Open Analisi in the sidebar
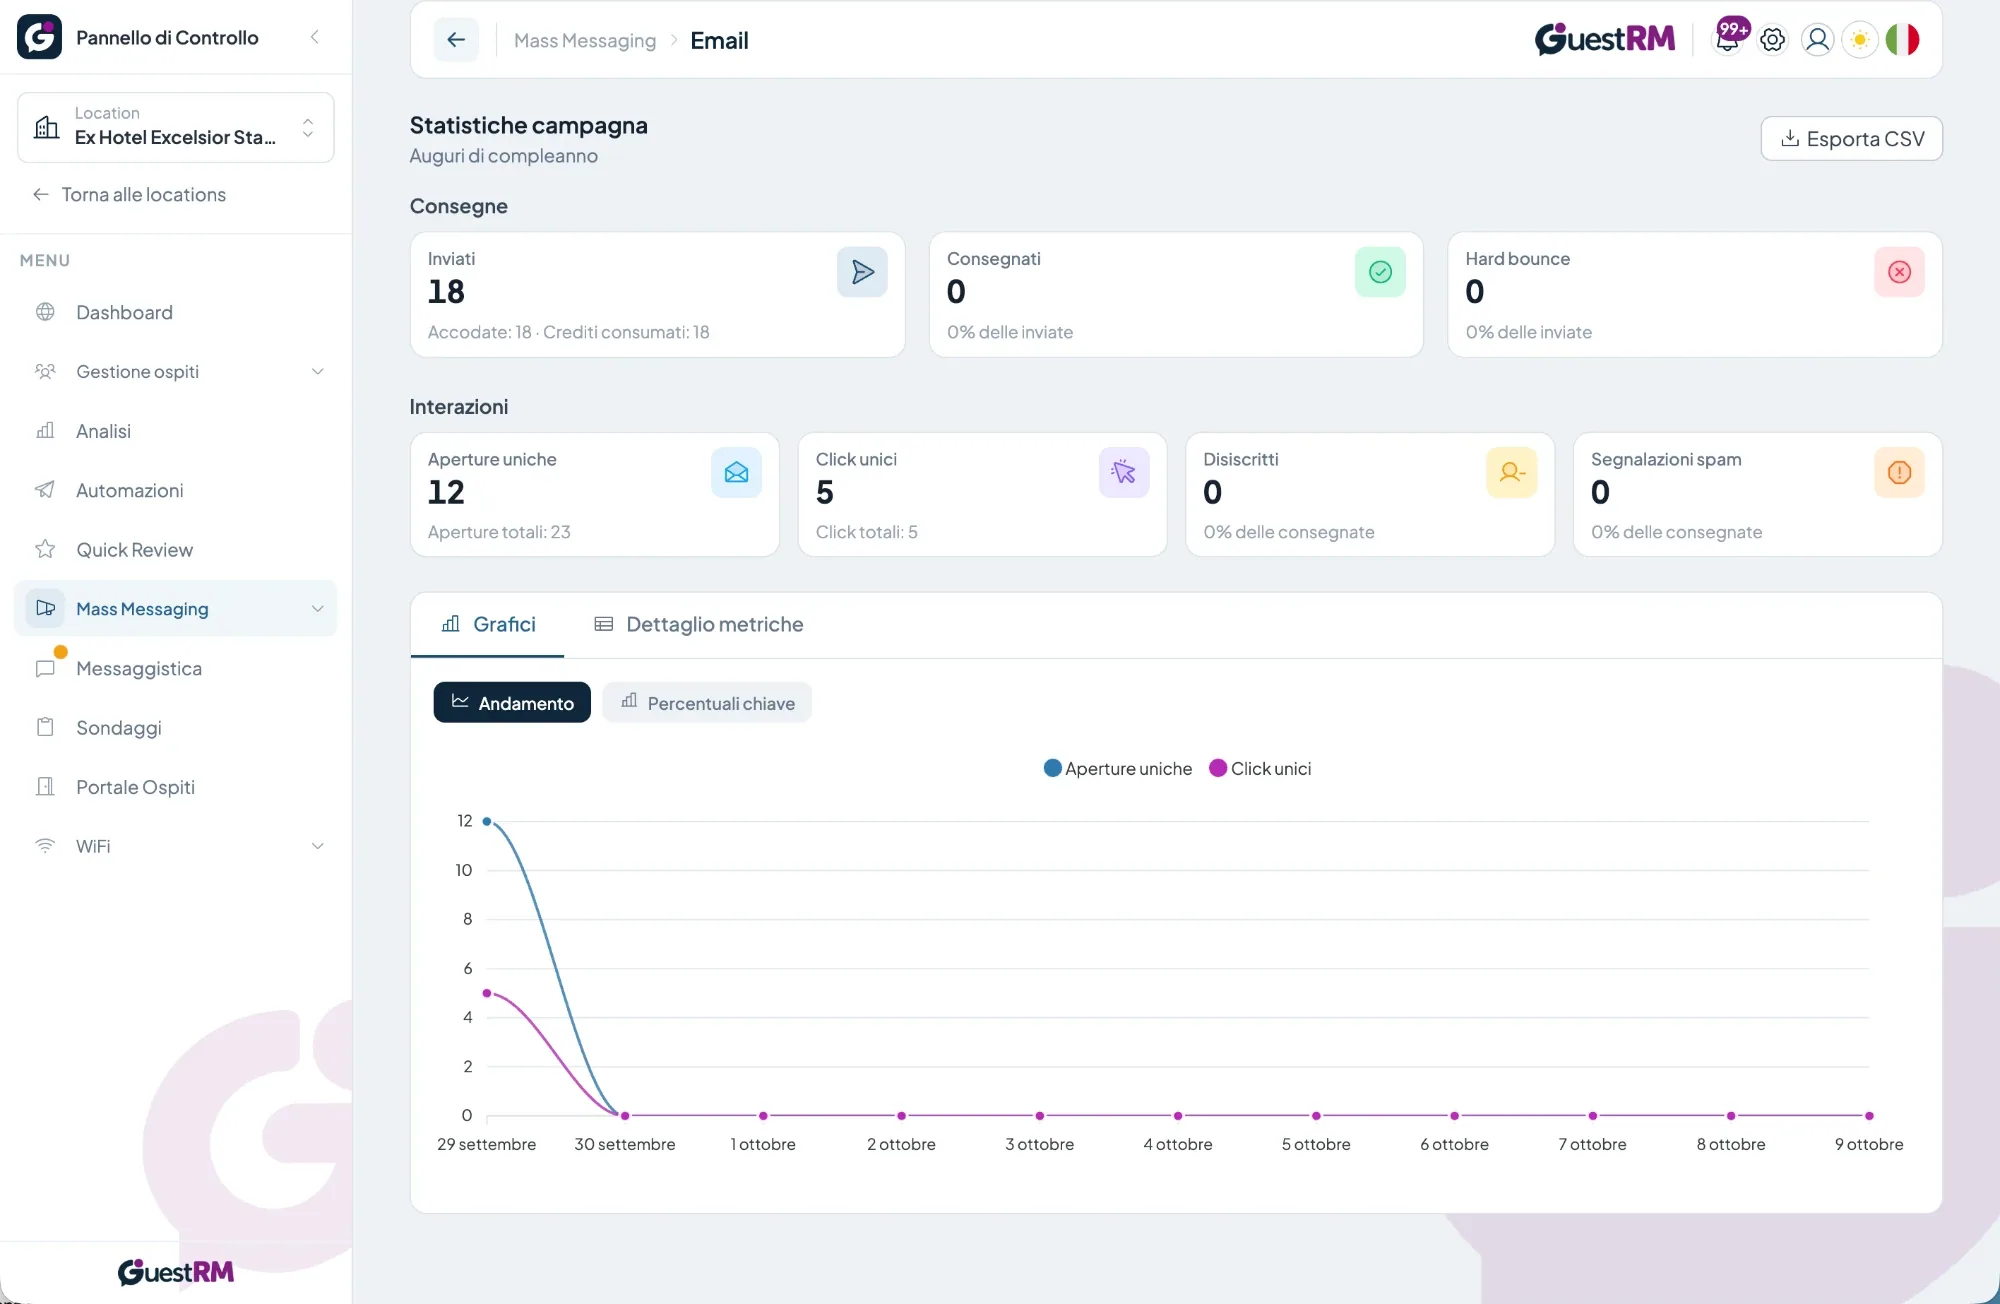The width and height of the screenshot is (2000, 1304). [x=175, y=431]
